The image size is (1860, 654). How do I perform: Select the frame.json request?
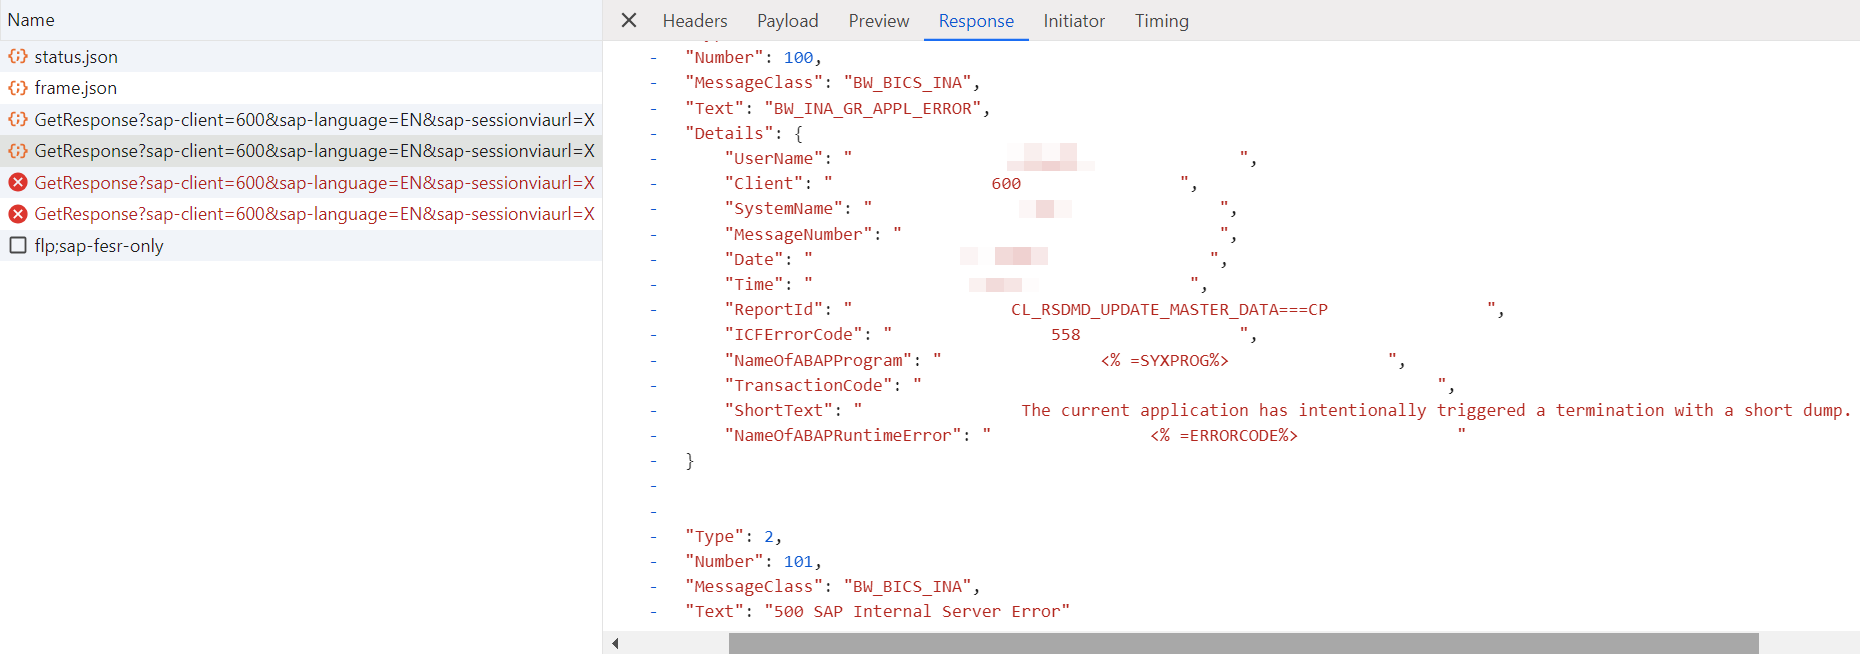pos(301,88)
